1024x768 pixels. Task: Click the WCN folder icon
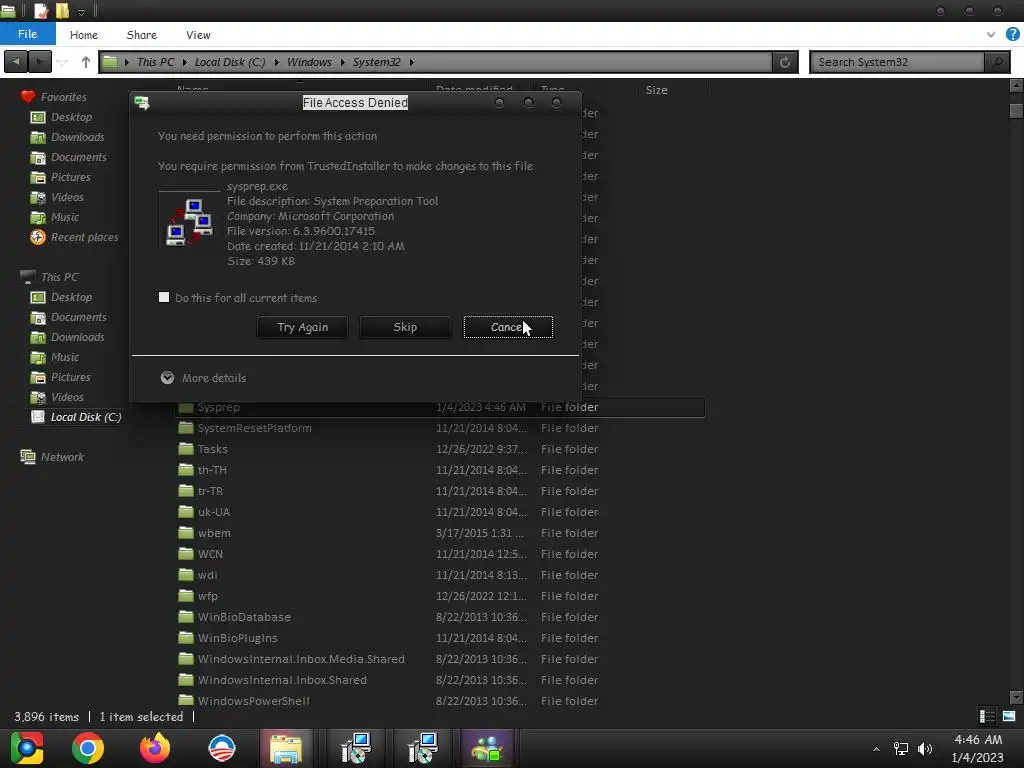coord(186,553)
